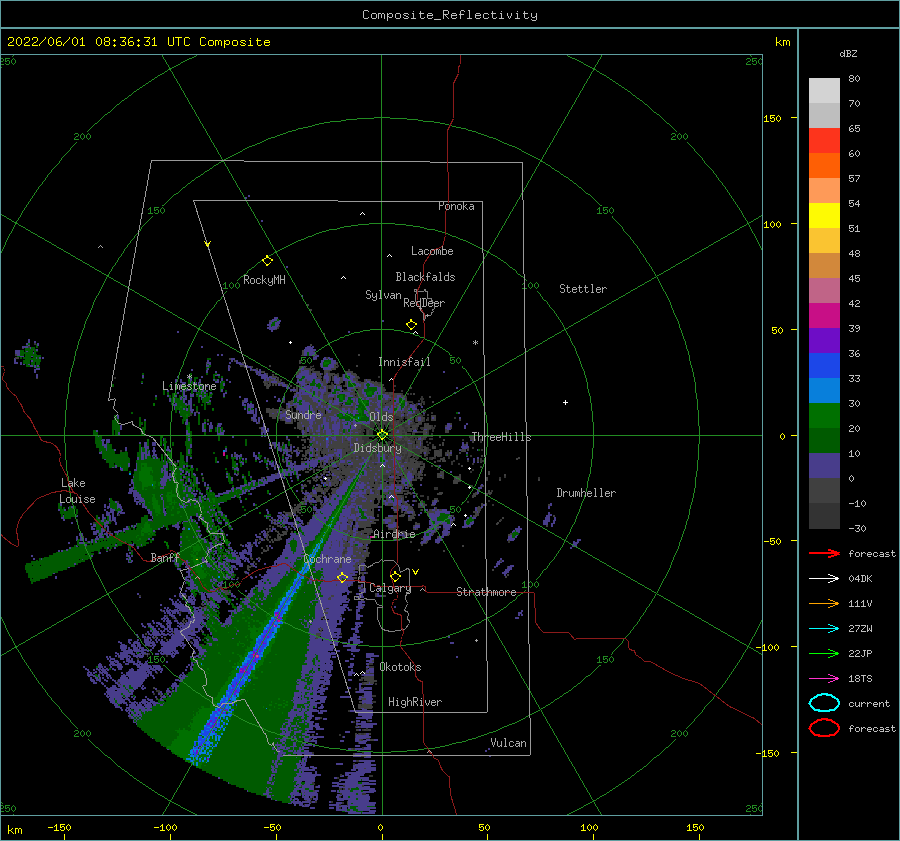Select the purple 36-39 dBZ swatch
This screenshot has width=900, height=841.
click(x=824, y=341)
